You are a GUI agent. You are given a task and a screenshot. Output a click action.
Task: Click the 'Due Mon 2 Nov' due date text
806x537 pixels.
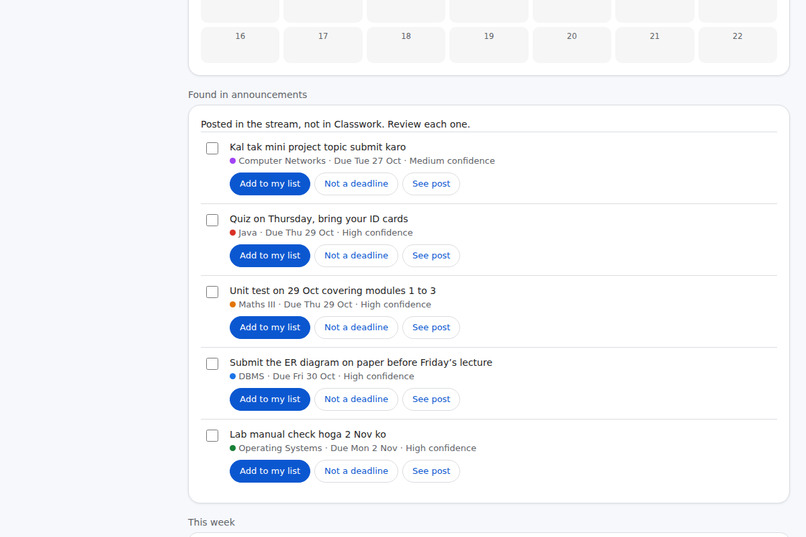pos(364,448)
